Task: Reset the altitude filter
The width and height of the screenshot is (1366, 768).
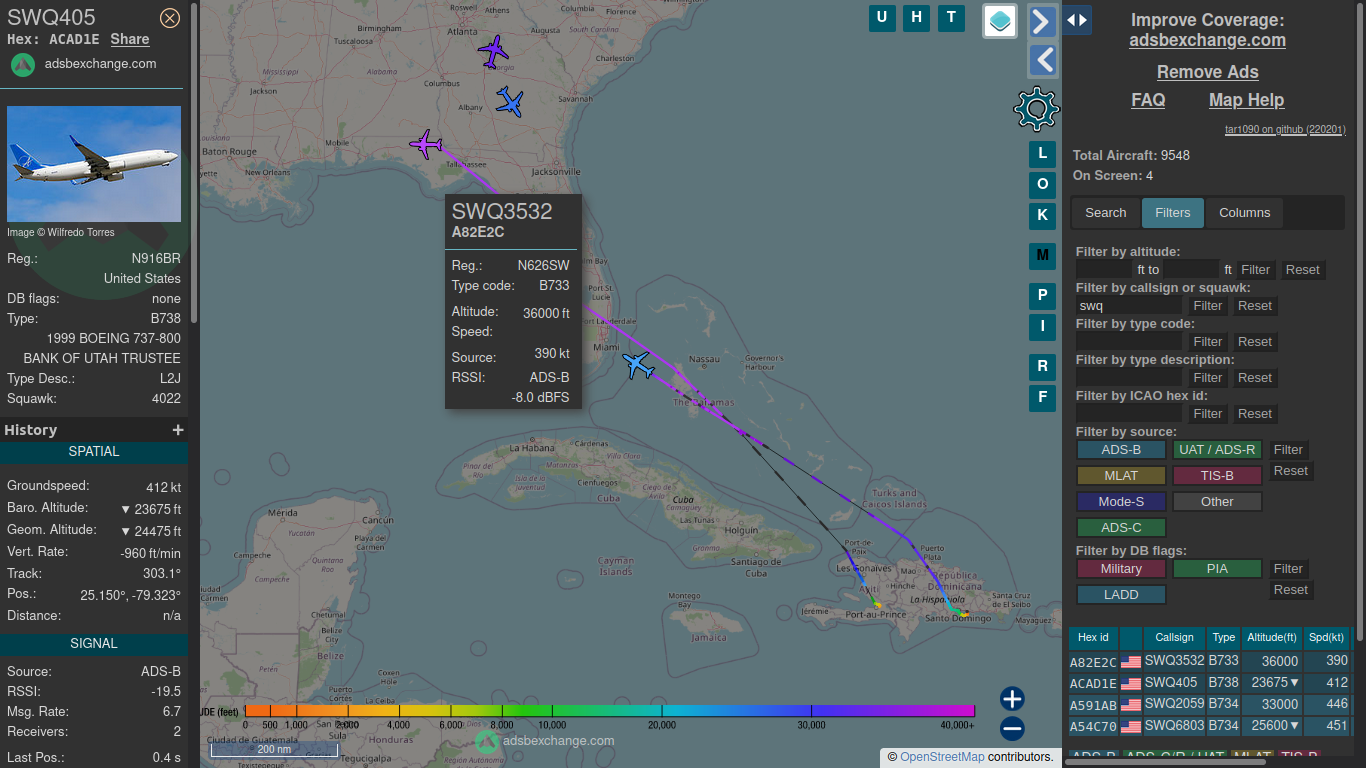Action: (x=1302, y=270)
